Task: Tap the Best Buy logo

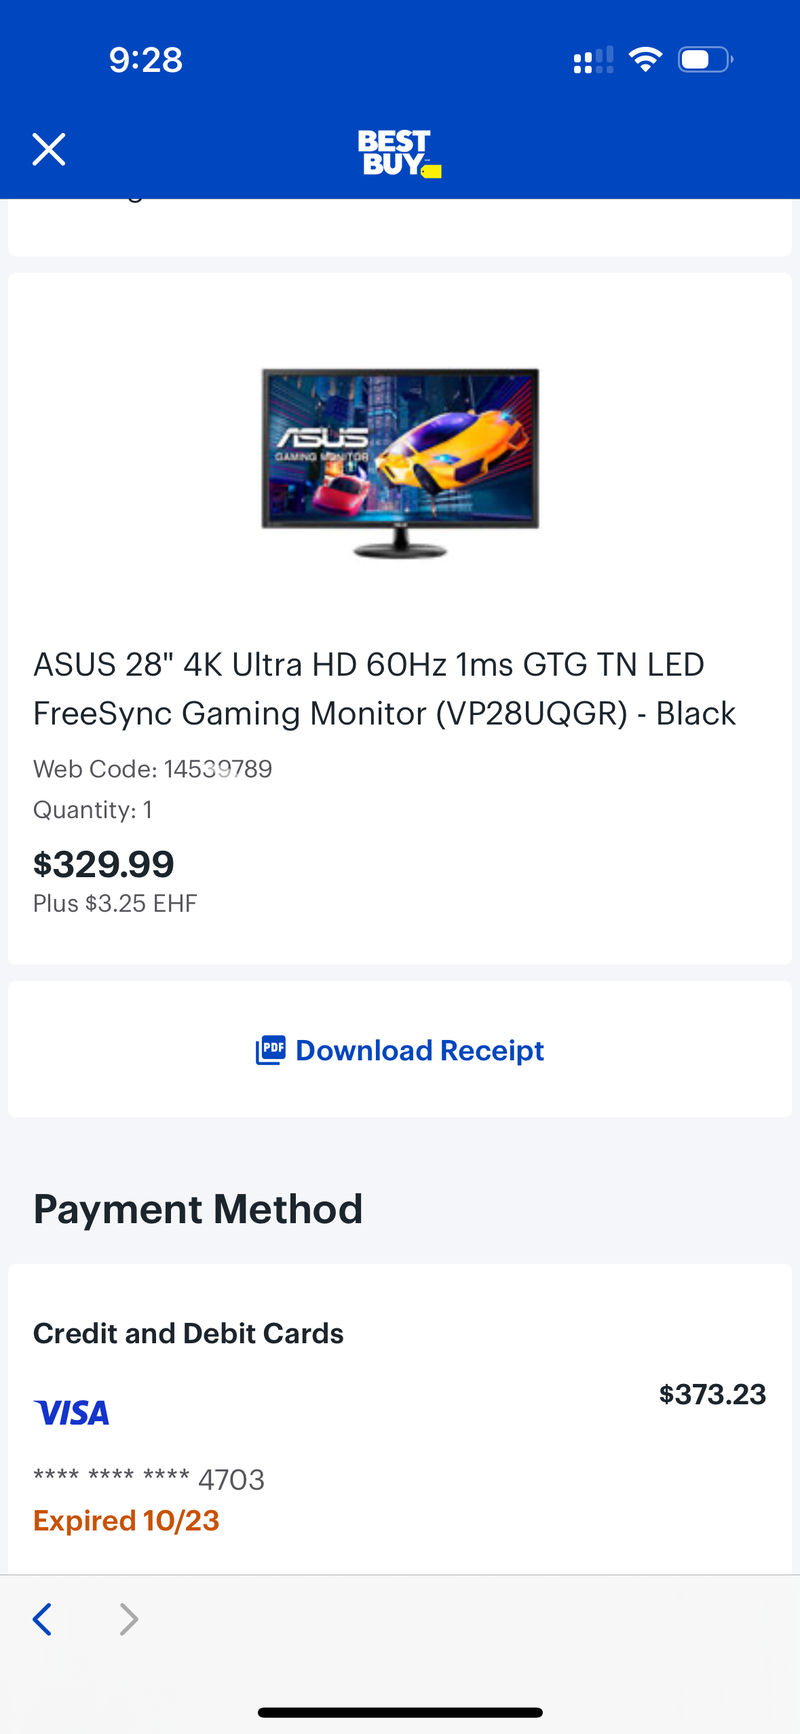Action: pyautogui.click(x=398, y=153)
